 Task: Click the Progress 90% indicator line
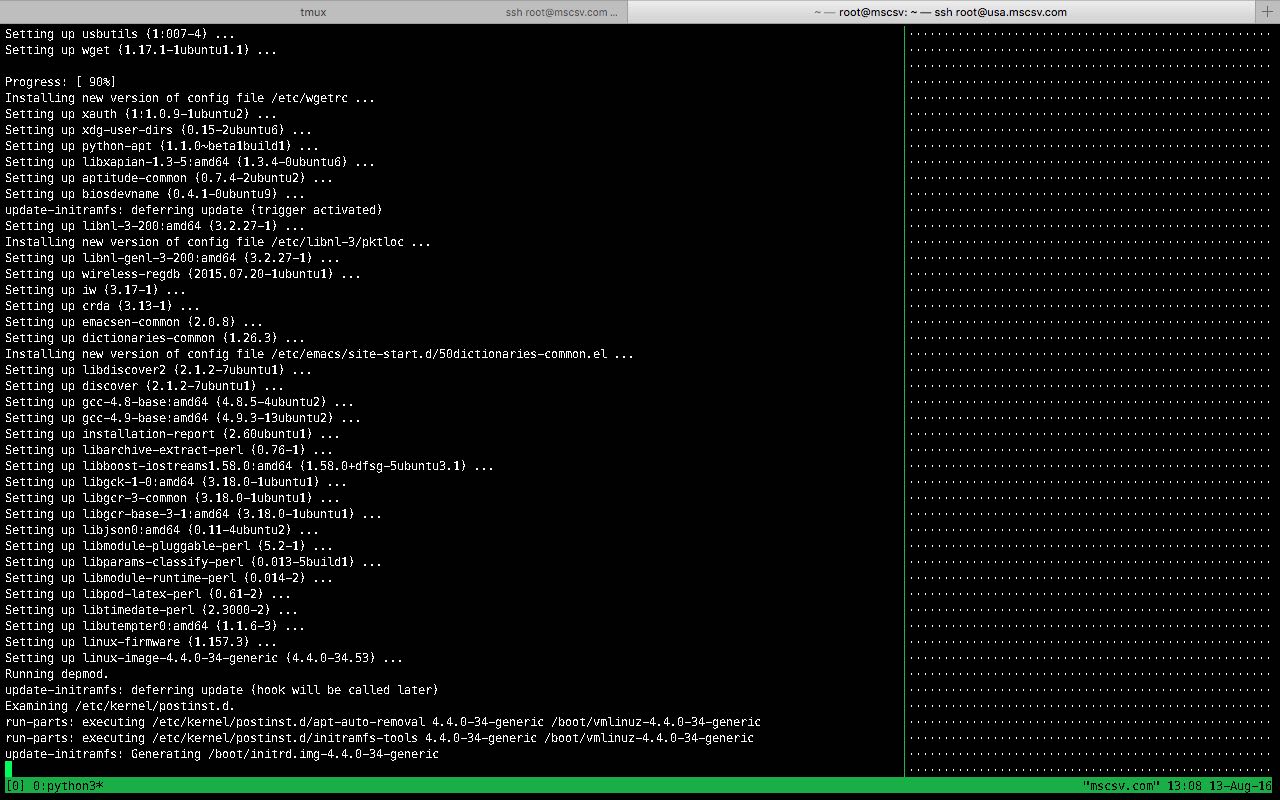(x=60, y=81)
